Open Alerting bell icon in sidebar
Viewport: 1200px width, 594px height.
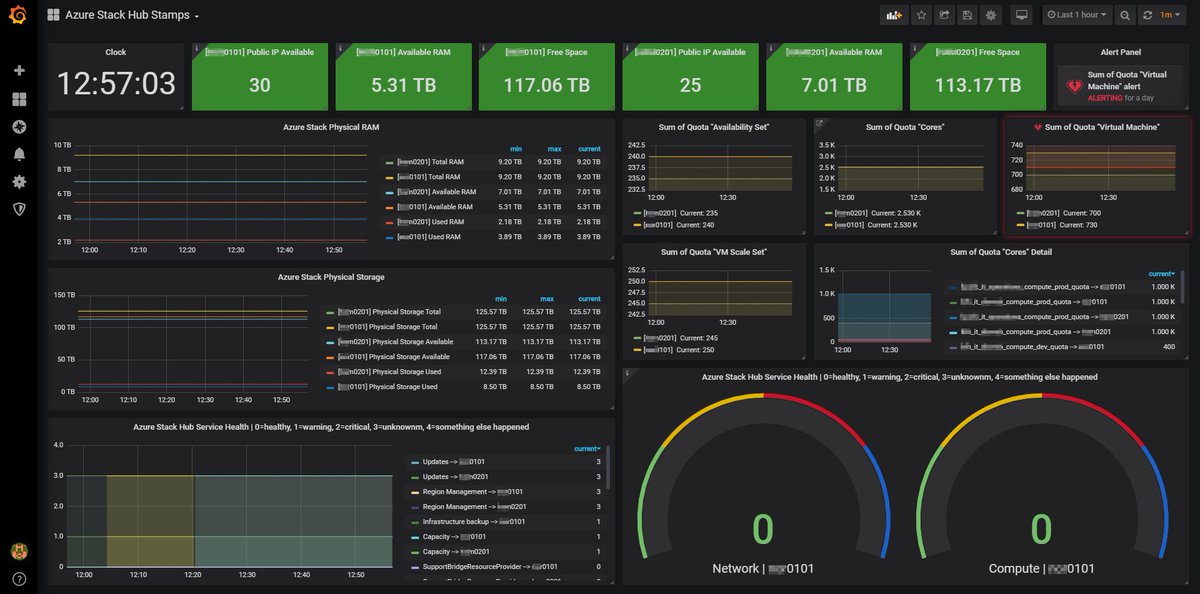pos(19,154)
